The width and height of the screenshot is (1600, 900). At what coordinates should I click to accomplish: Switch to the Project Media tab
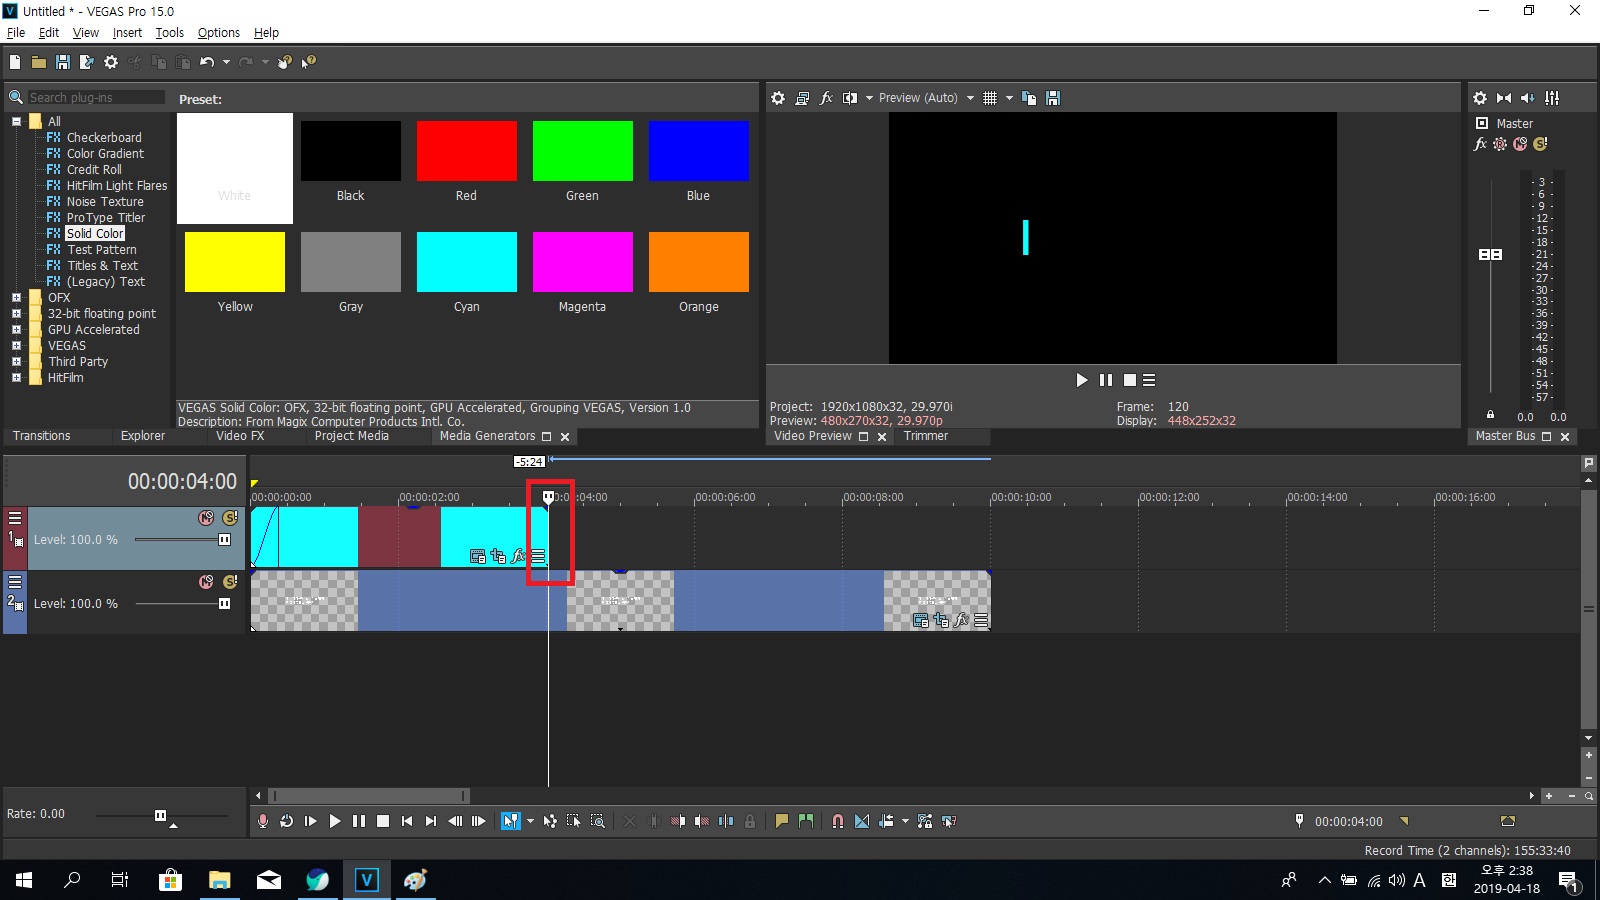click(351, 436)
